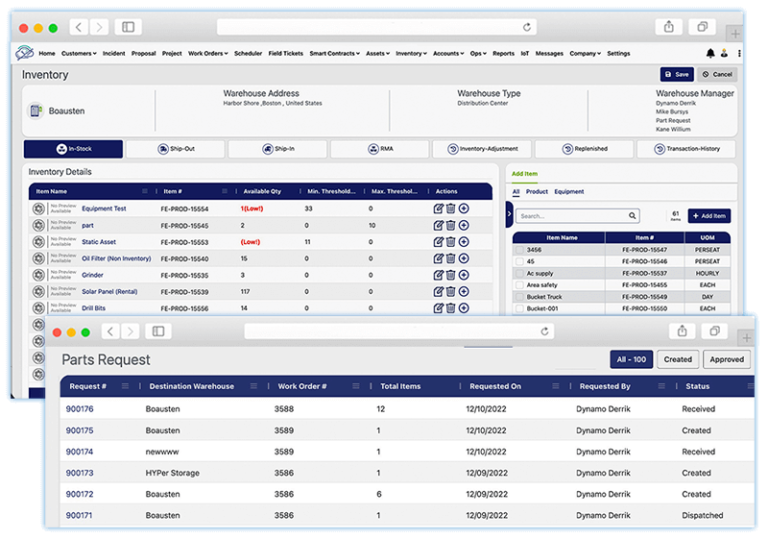
Task: Click plus icon on Drill Bits row
Action: [464, 308]
